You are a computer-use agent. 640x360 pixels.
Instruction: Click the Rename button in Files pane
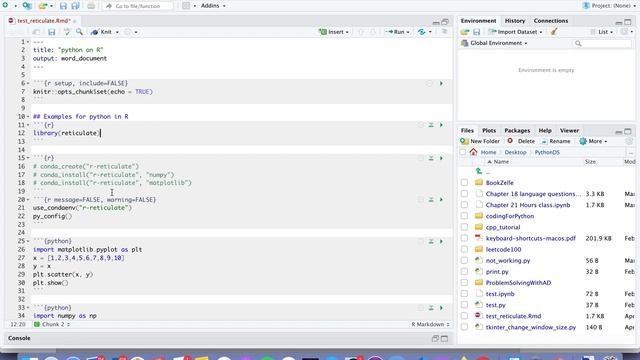(556, 141)
